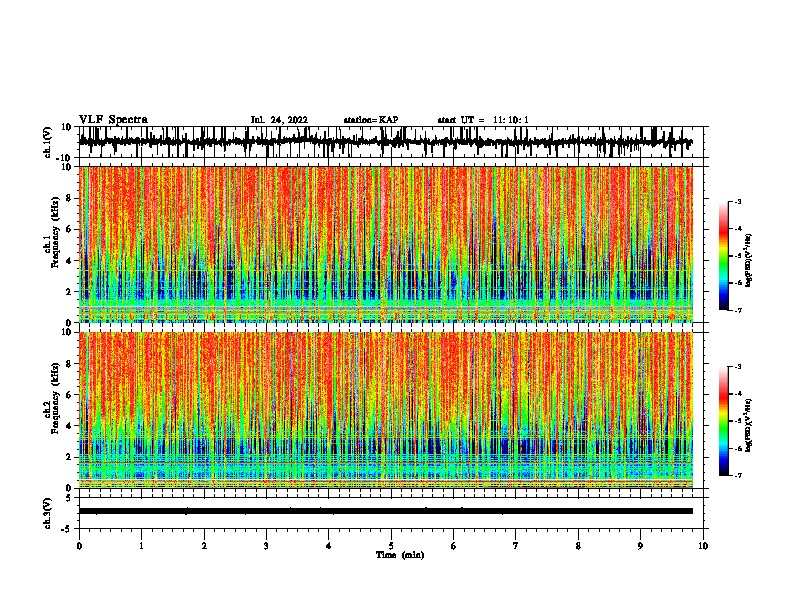
Task: Click the "station=KAP" header label
Action: (371, 120)
